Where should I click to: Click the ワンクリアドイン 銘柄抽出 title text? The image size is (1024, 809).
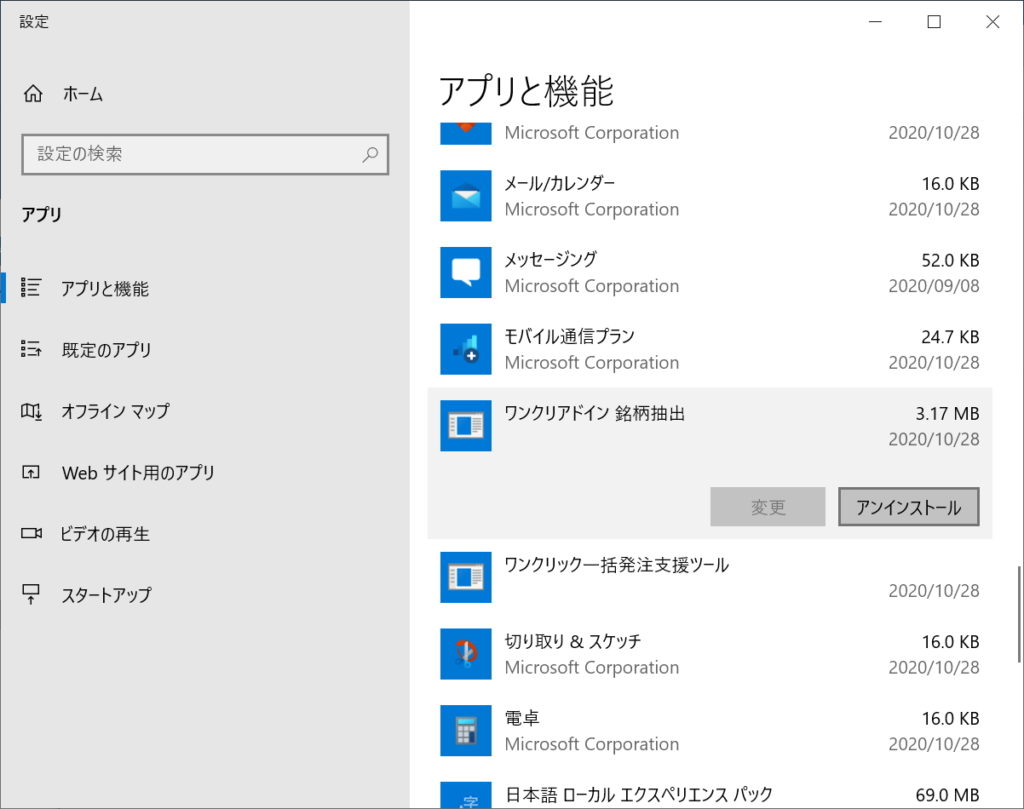click(594, 413)
